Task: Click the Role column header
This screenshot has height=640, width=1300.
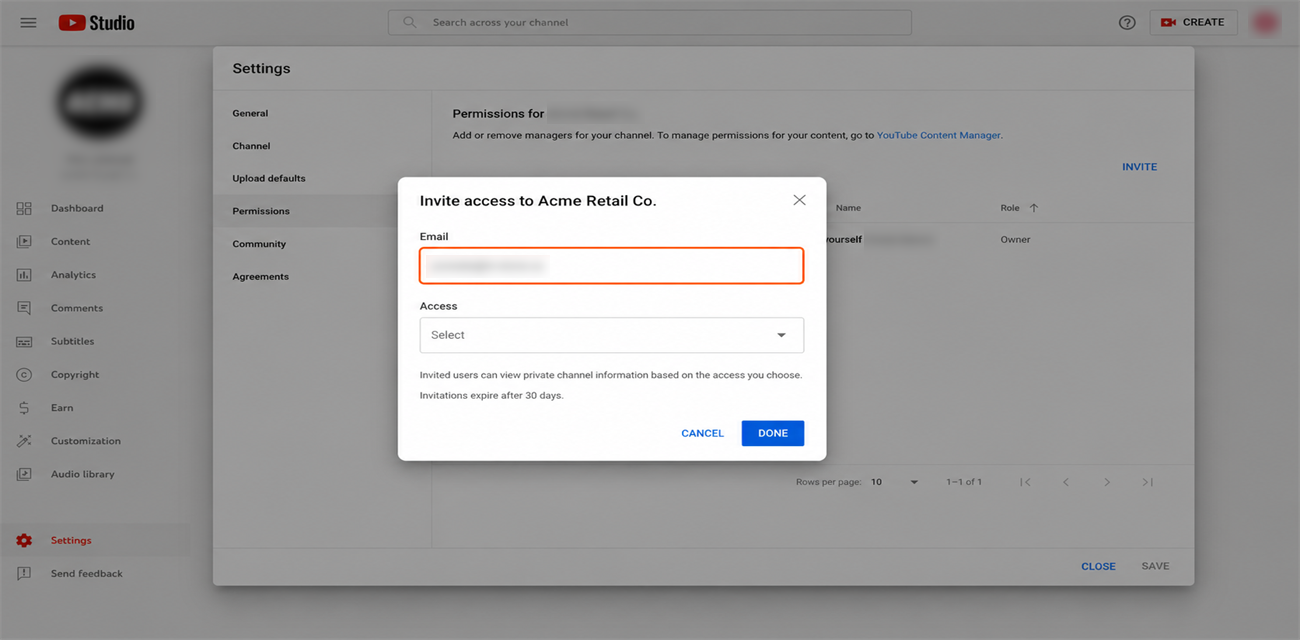Action: pyautogui.click(x=1010, y=208)
